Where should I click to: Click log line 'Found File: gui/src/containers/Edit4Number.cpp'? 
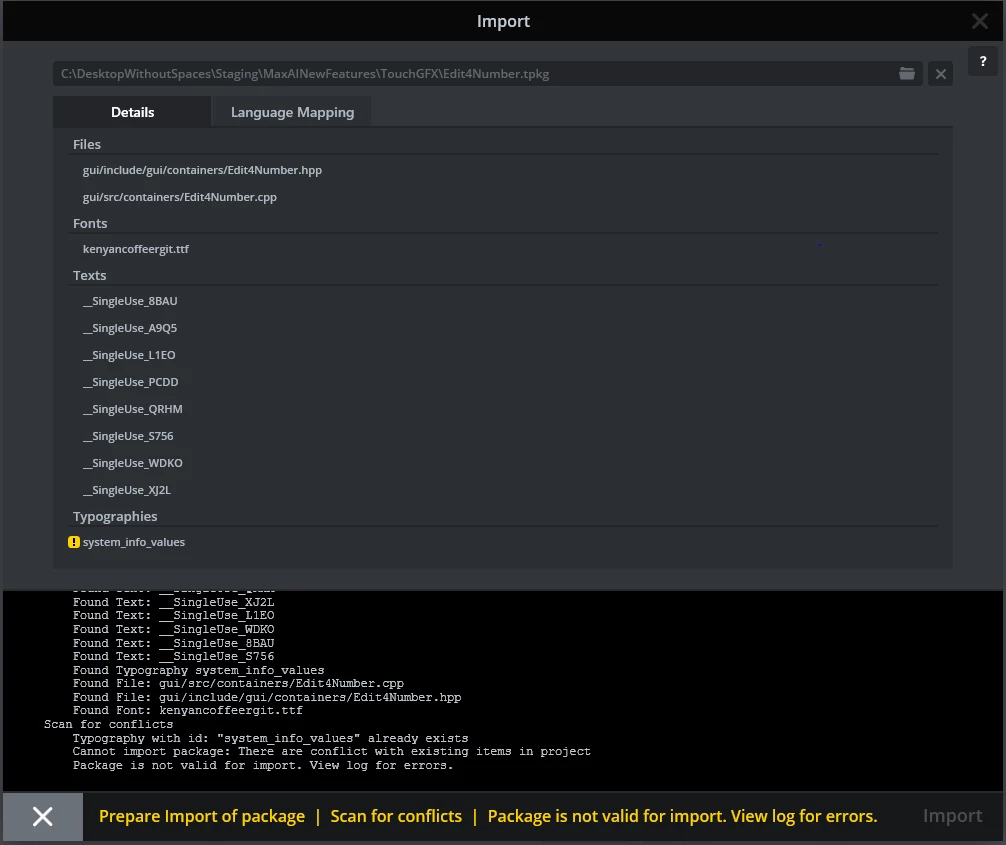[x=238, y=683]
